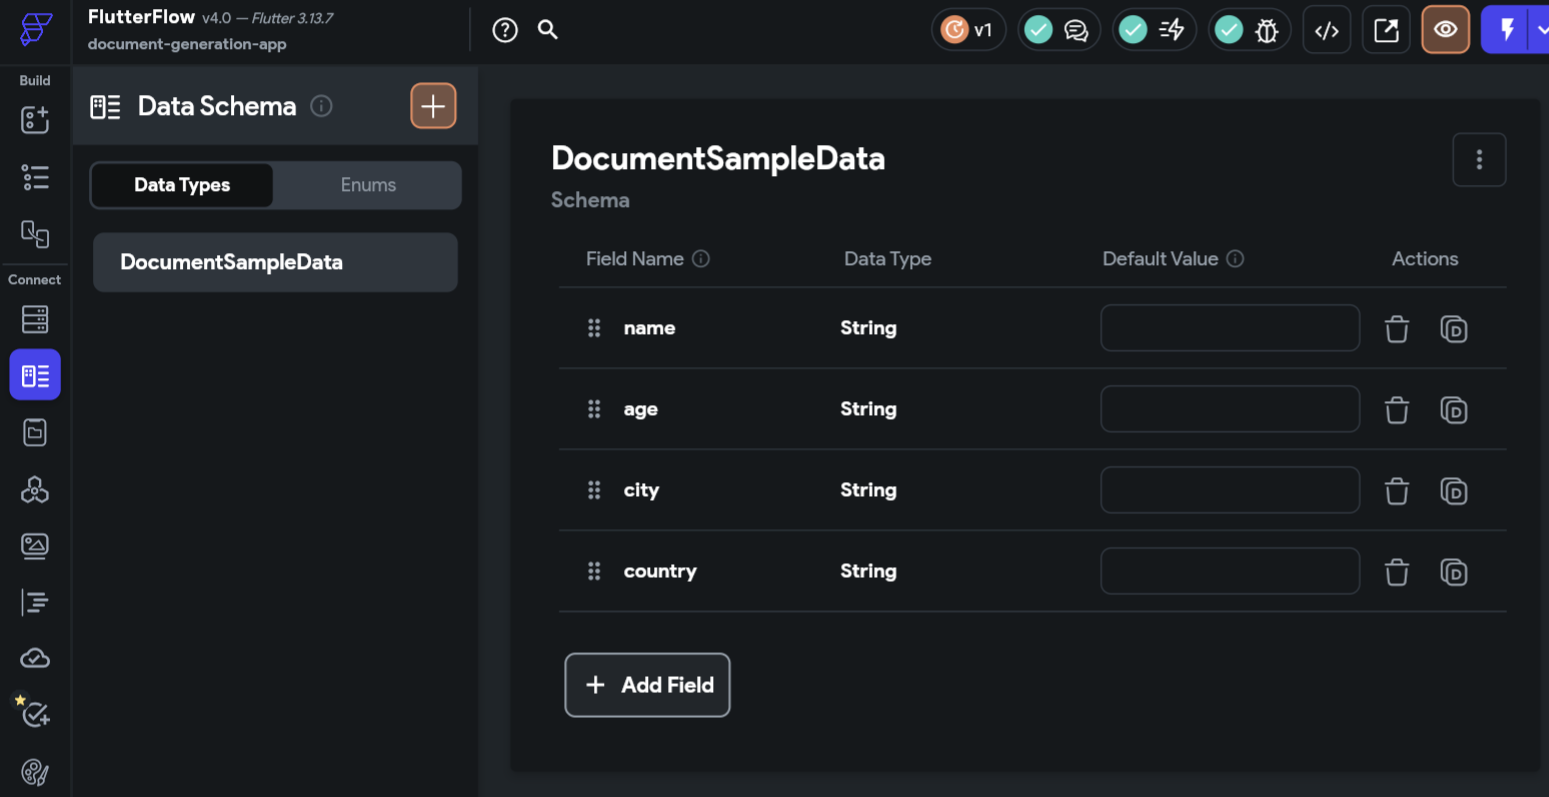Click the info icon next to Default Value
Screen dimensions: 1549x797
1235,259
